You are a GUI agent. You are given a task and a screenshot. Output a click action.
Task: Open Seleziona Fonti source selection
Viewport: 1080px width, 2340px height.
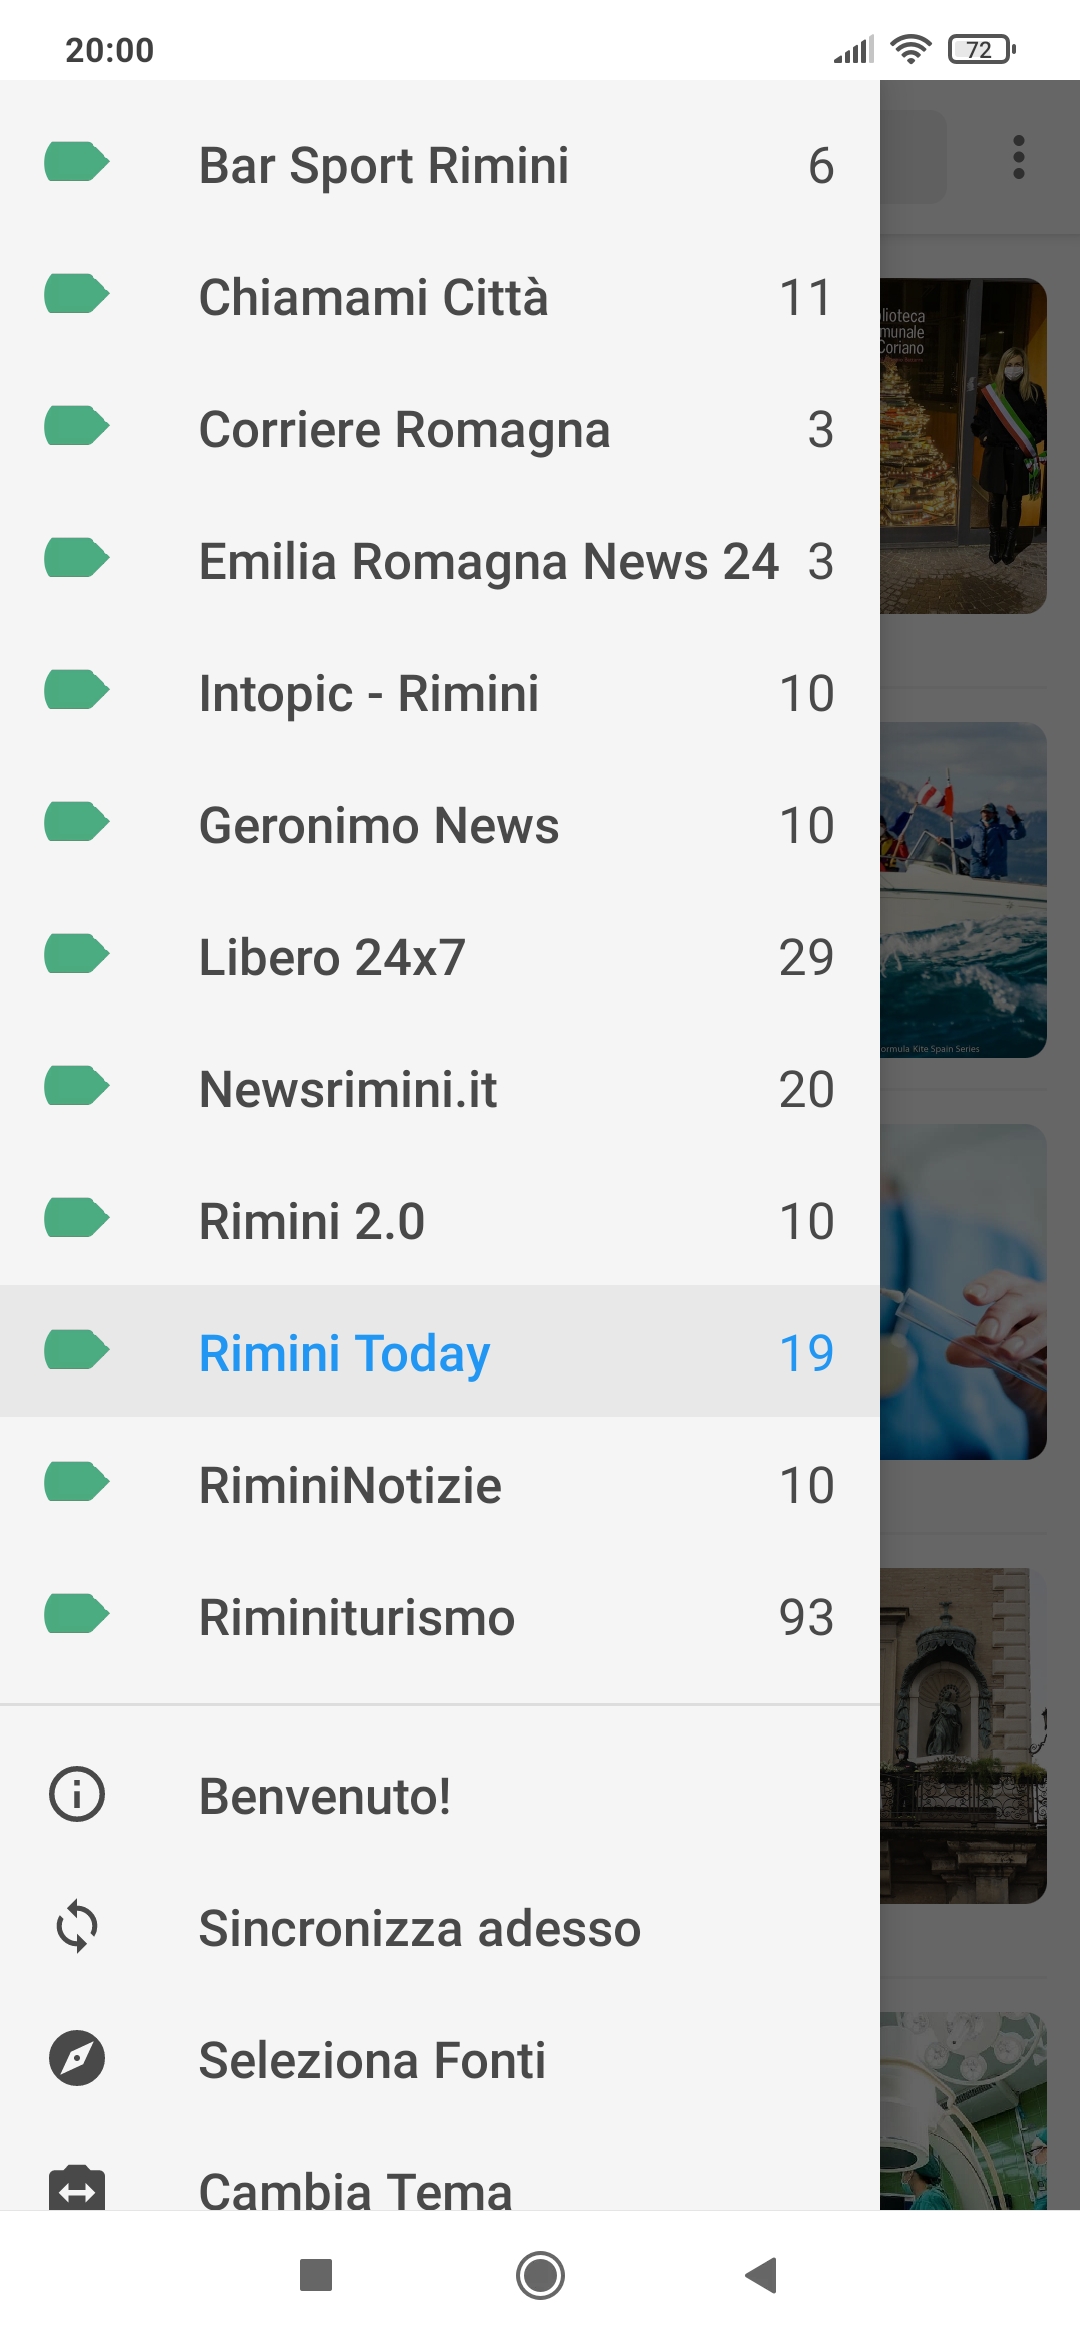click(372, 2060)
